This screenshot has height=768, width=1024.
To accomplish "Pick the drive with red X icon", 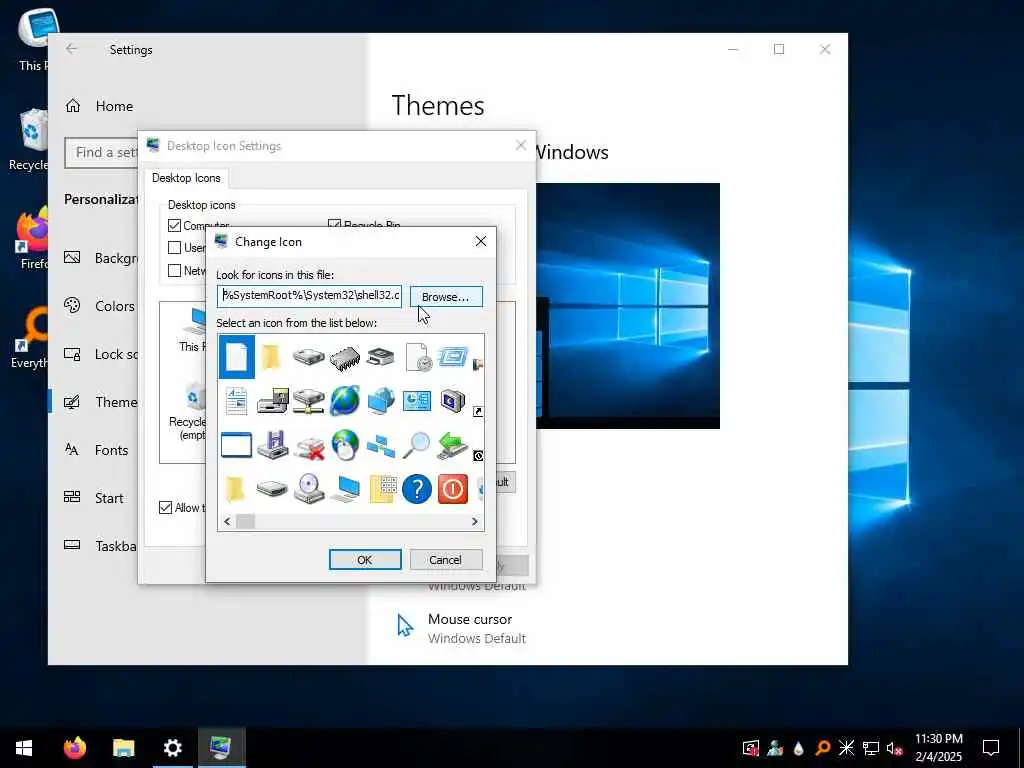I will [308, 447].
